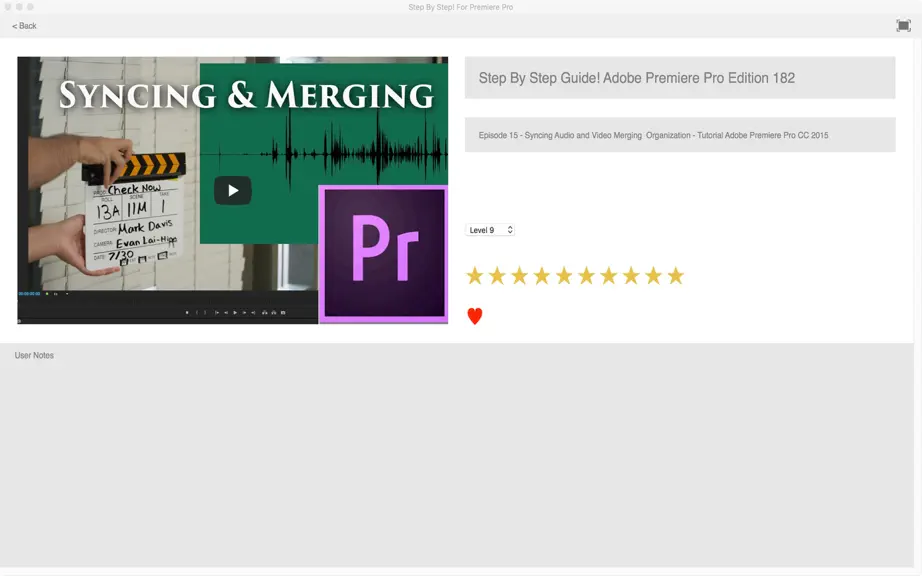Open the Level 9 dropdown
The width and height of the screenshot is (922, 576).
(490, 230)
